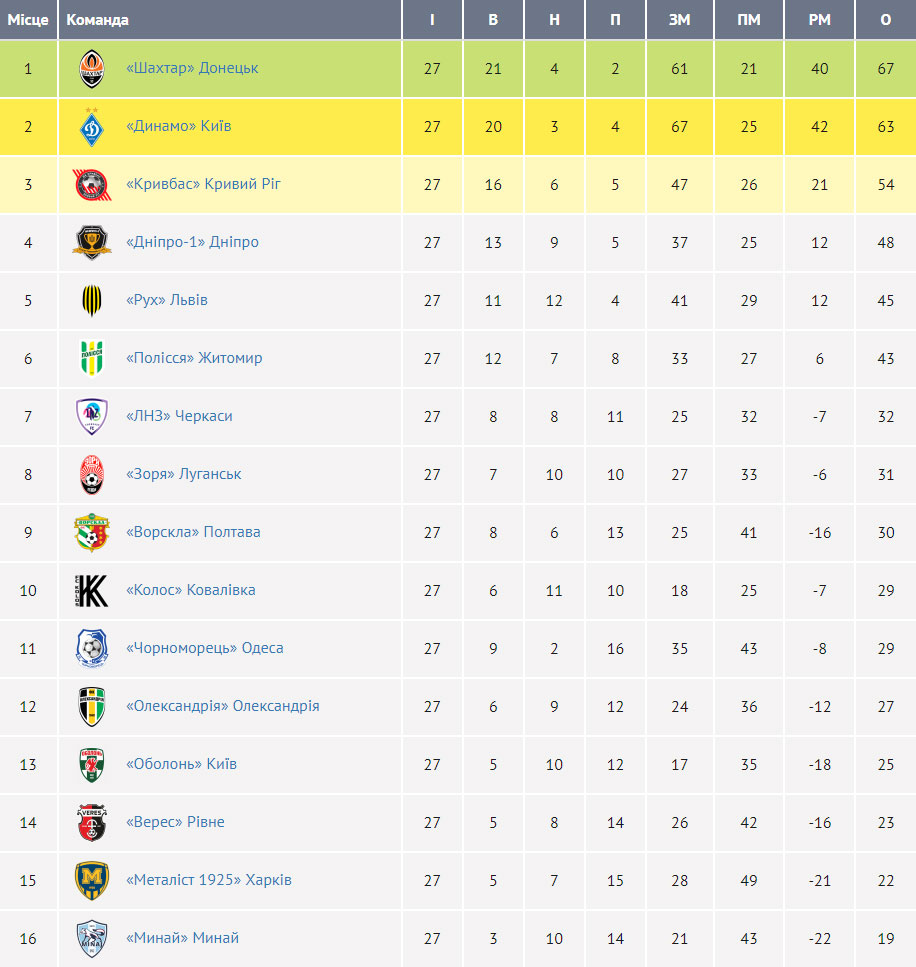This screenshot has height=967, width=916.
Task: Open the «Оболонь» Київ team link
Action: 181,763
